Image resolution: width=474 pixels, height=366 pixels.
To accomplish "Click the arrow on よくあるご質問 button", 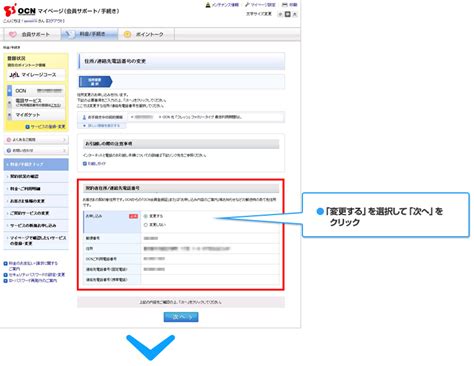I will tap(64, 140).
